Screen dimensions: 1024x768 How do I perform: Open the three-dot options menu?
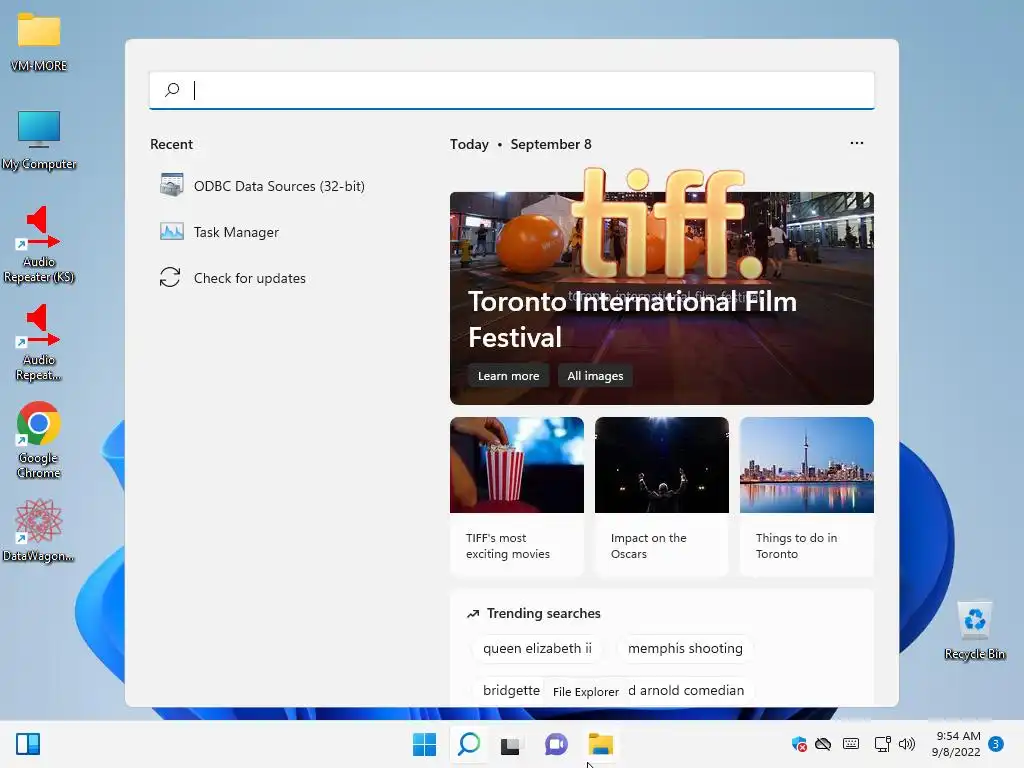point(857,143)
